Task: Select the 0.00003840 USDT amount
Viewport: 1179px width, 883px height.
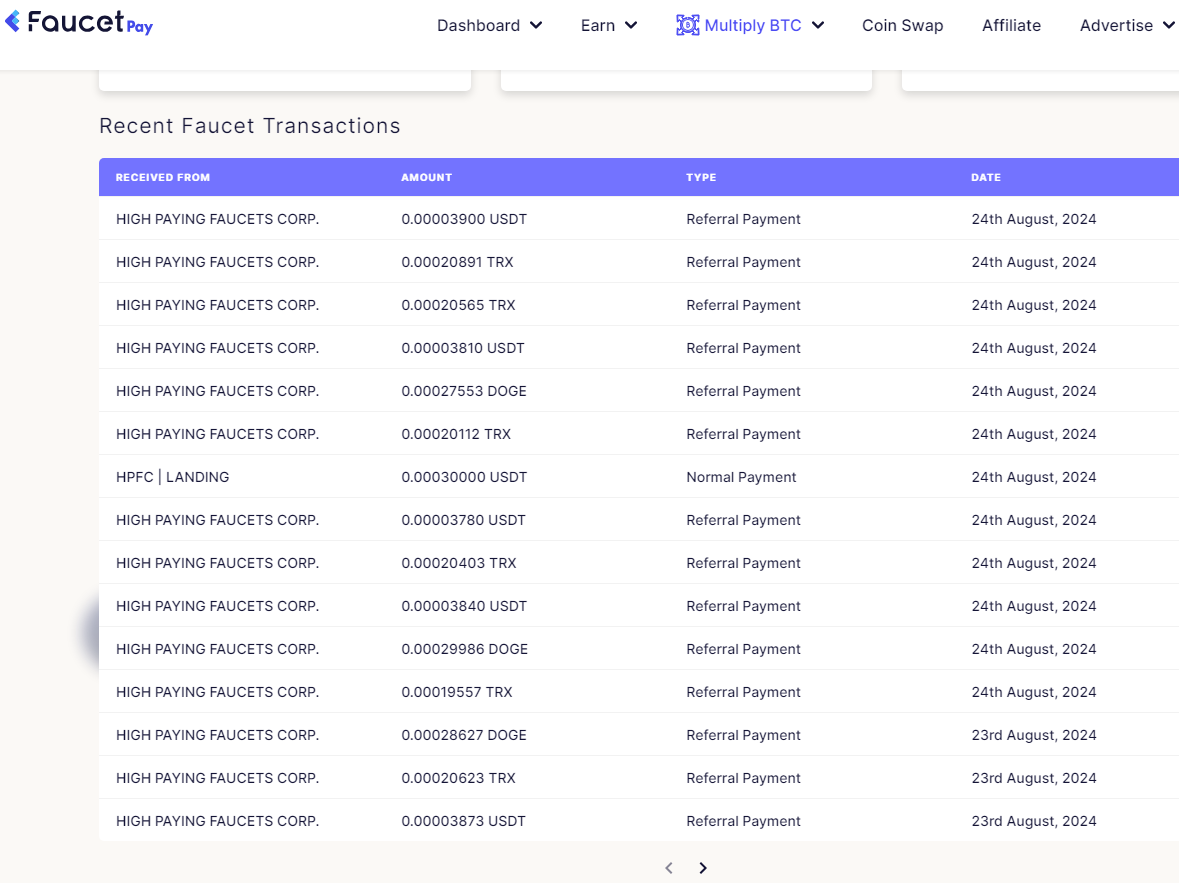Action: [464, 605]
